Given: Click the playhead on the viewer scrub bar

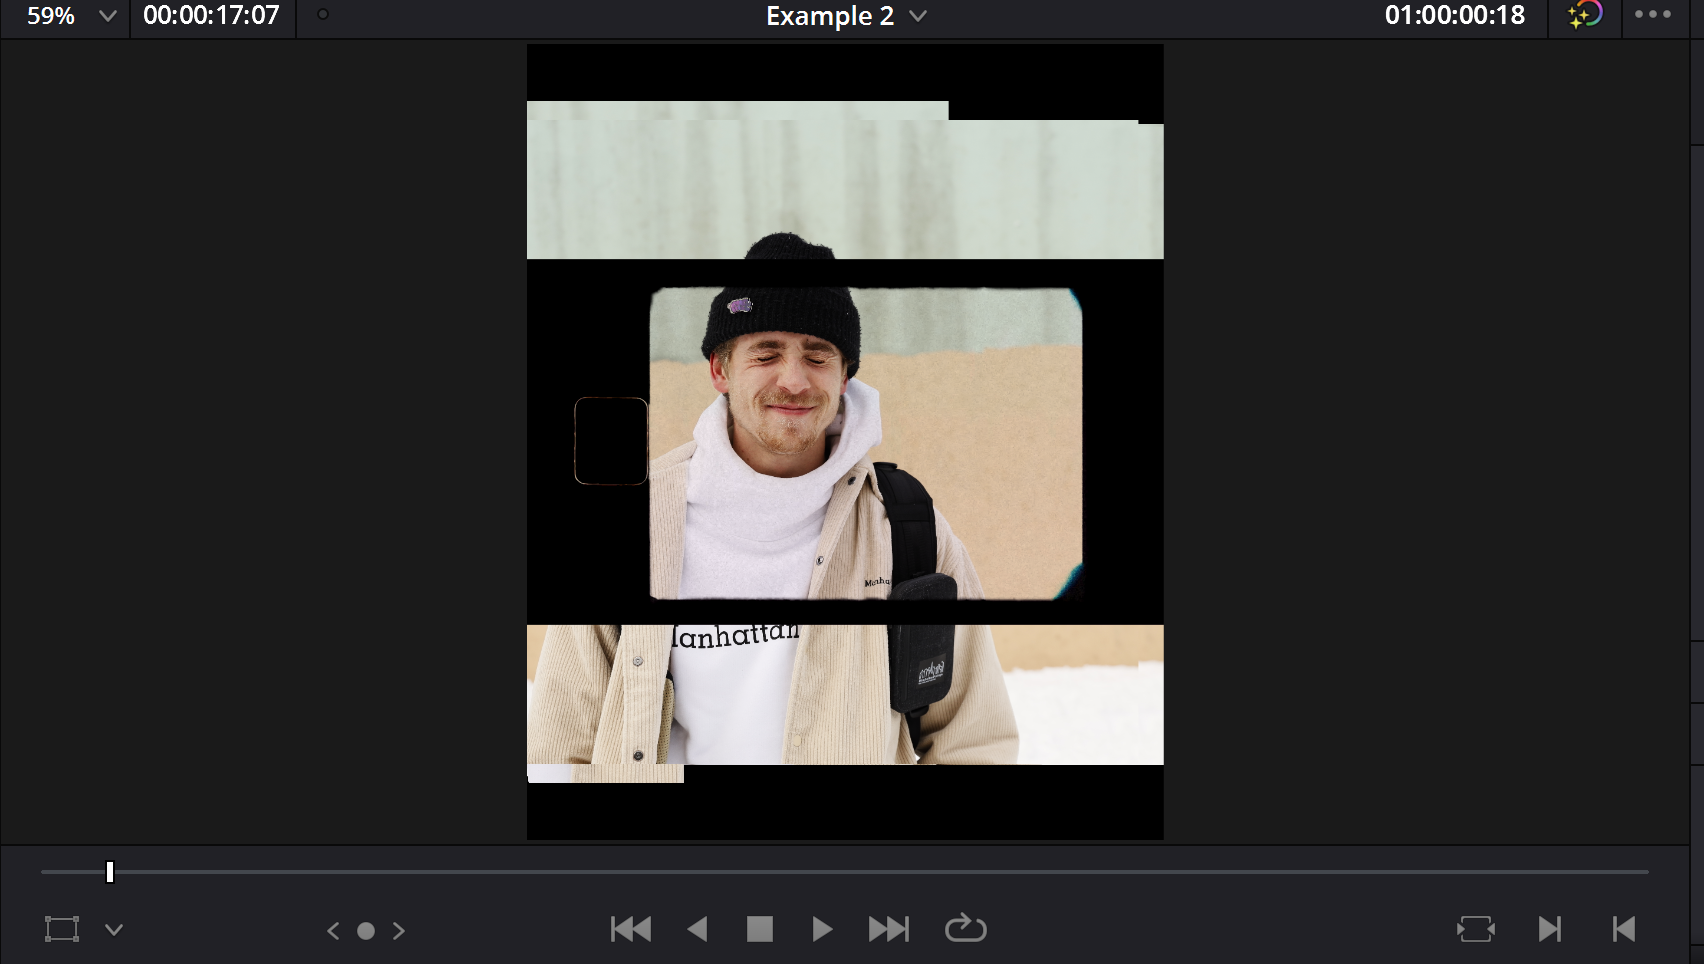Looking at the screenshot, I should click(x=110, y=872).
